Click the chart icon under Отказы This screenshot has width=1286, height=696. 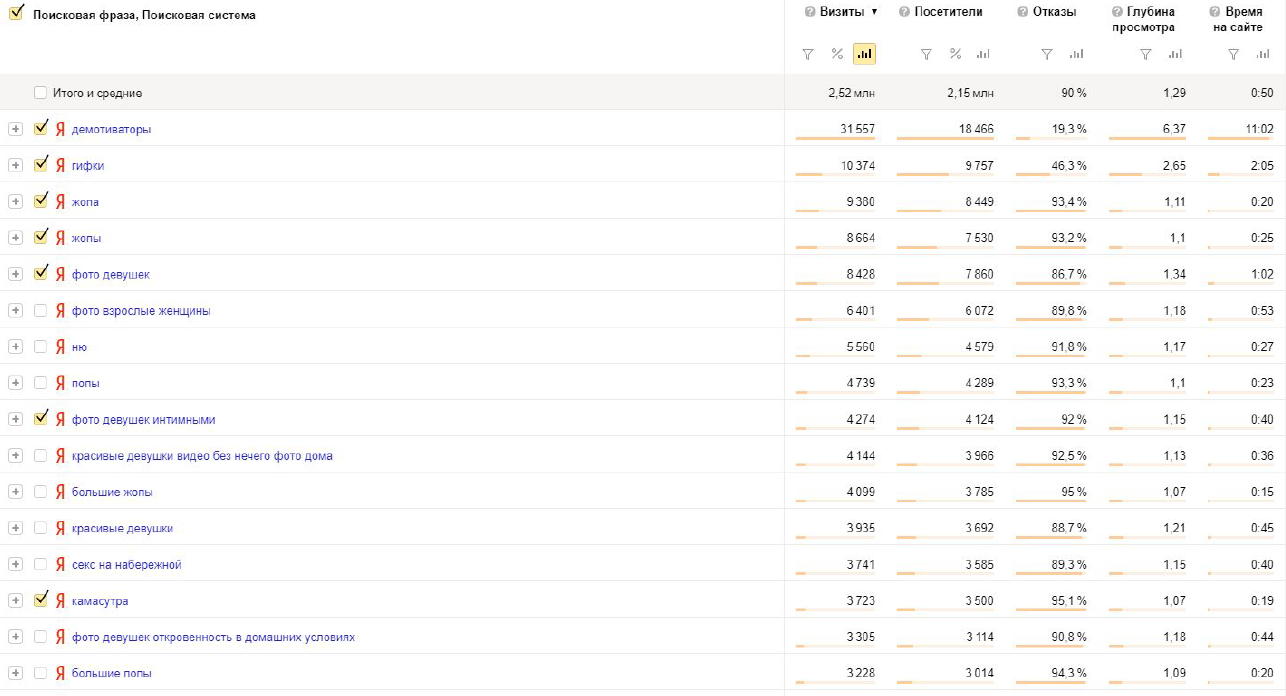tap(1076, 54)
